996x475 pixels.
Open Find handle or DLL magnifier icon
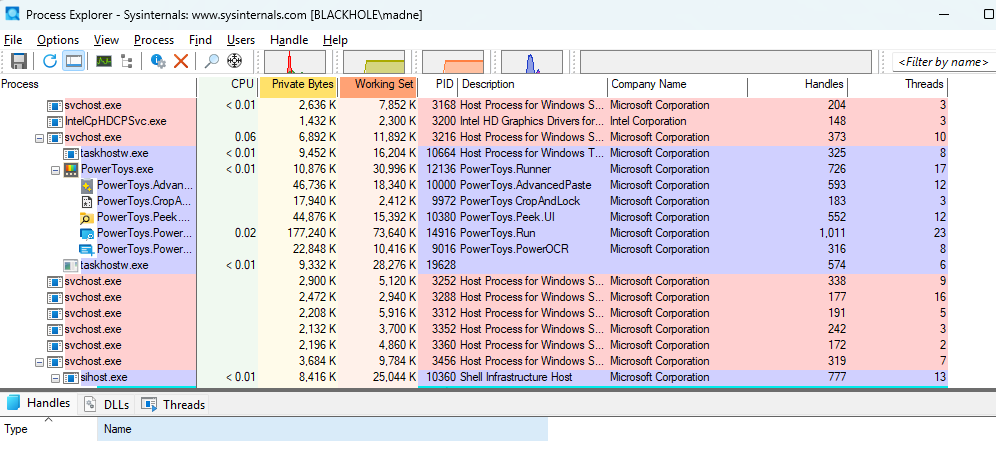pyautogui.click(x=212, y=61)
